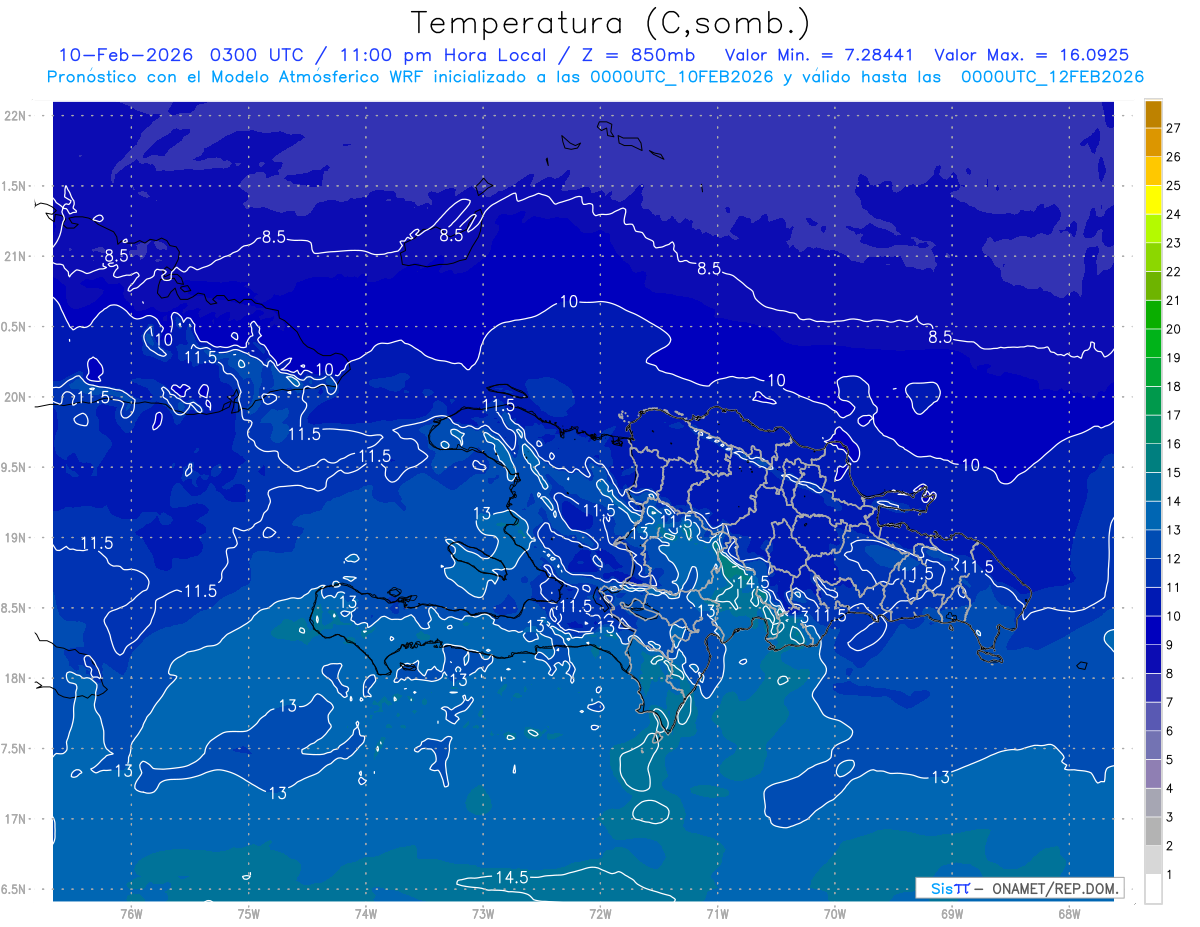The width and height of the screenshot is (1200, 927).
Task: Click the green swatch between 20 and 21
Action: (x=1153, y=314)
